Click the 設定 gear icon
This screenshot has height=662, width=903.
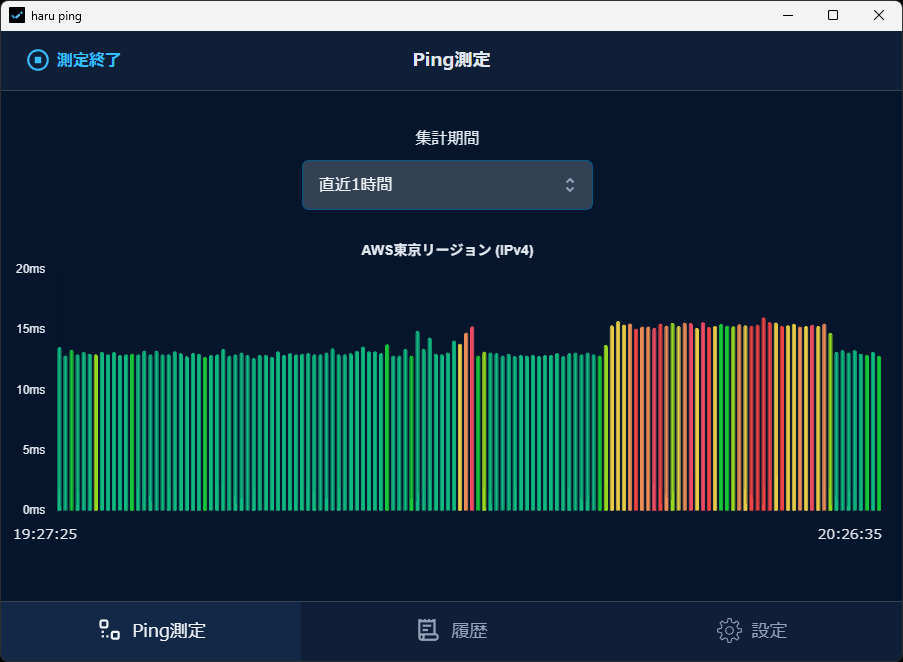(729, 631)
